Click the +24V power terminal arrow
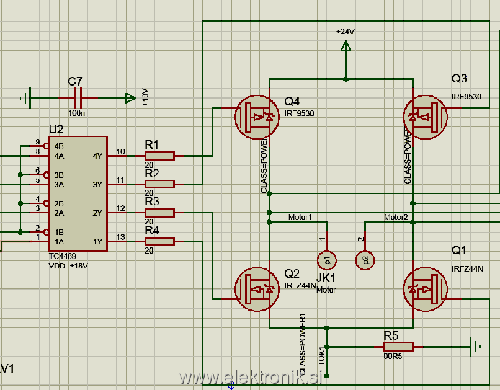Viewport: 500px width, 390px height. pyautogui.click(x=346, y=46)
